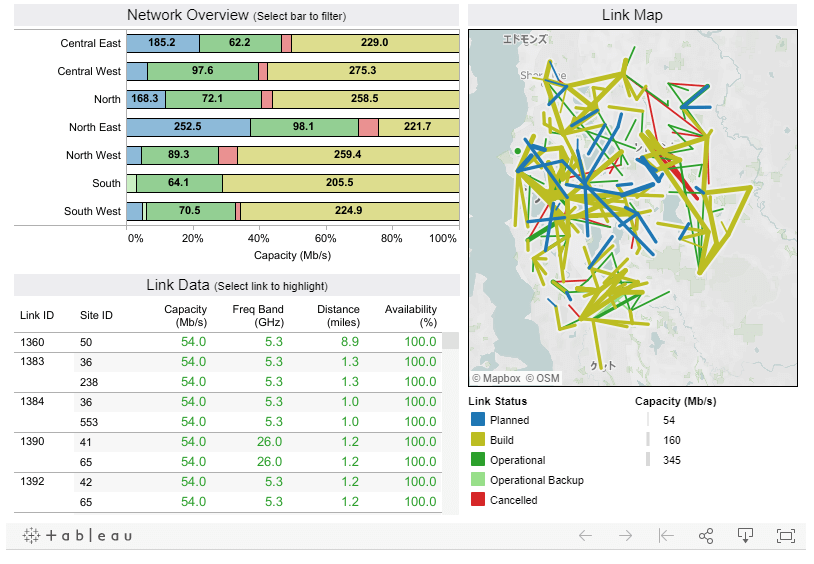
Task: Click the North East 221.7 bar segment
Action: (x=419, y=127)
